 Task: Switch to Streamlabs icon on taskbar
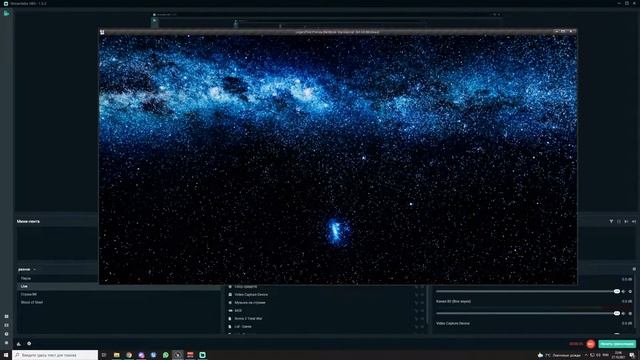202,355
